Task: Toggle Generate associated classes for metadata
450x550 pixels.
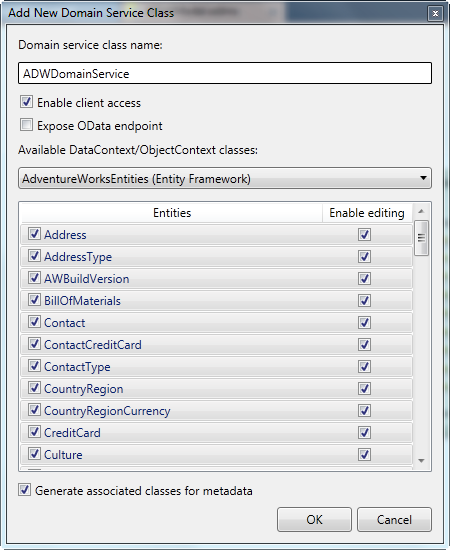Action: click(x=25, y=490)
